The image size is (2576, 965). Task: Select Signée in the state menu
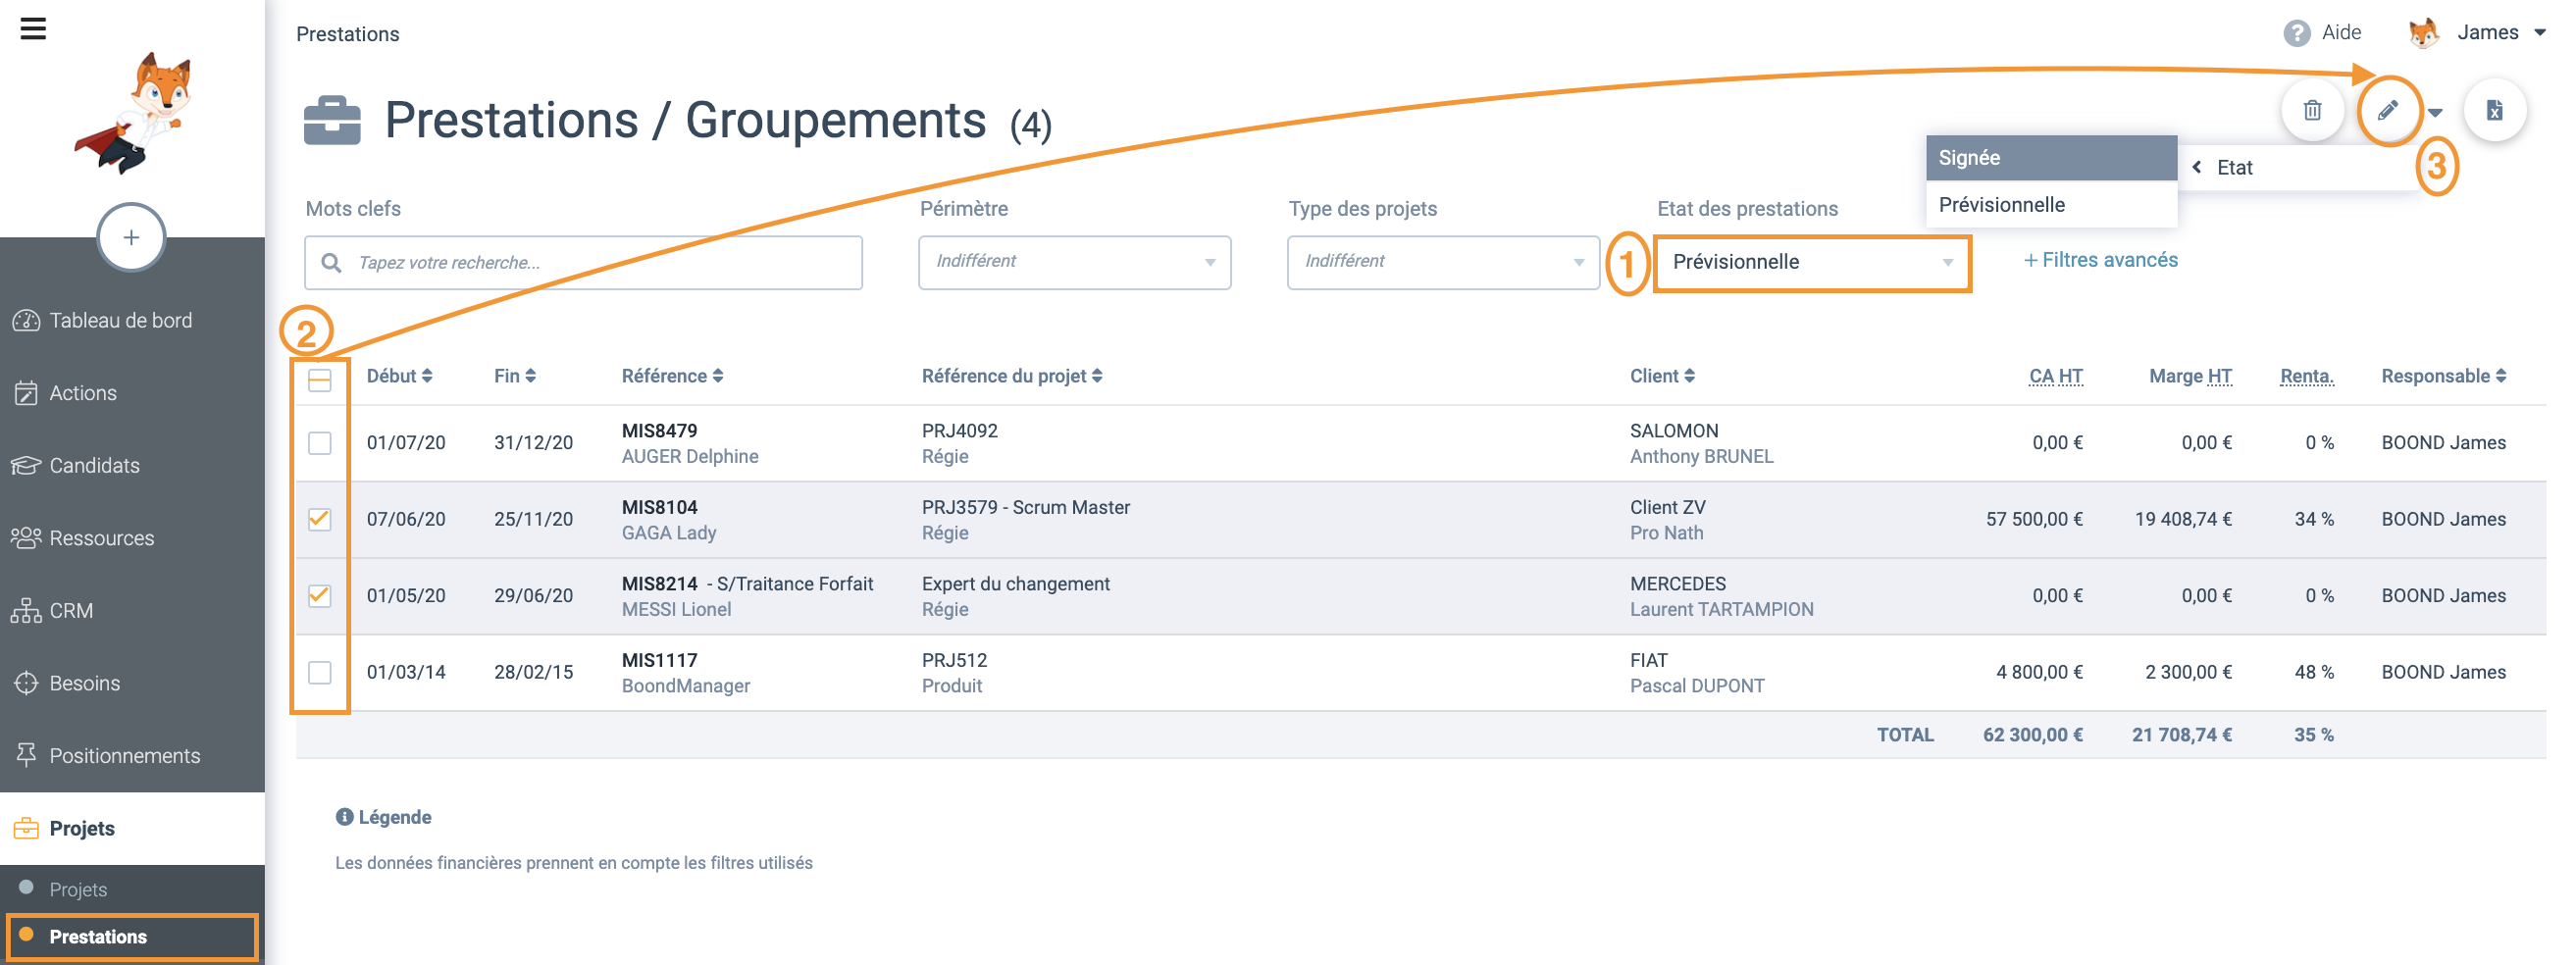(x=2051, y=158)
